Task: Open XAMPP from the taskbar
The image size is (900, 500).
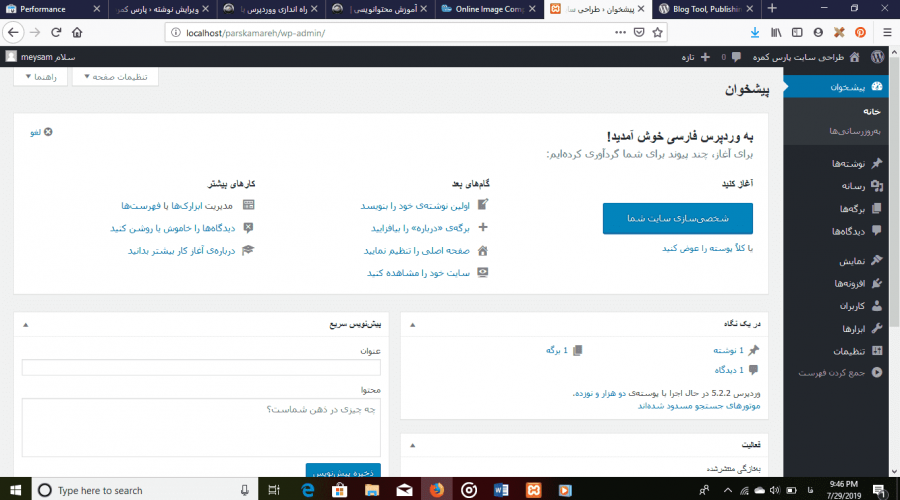Action: [534, 490]
